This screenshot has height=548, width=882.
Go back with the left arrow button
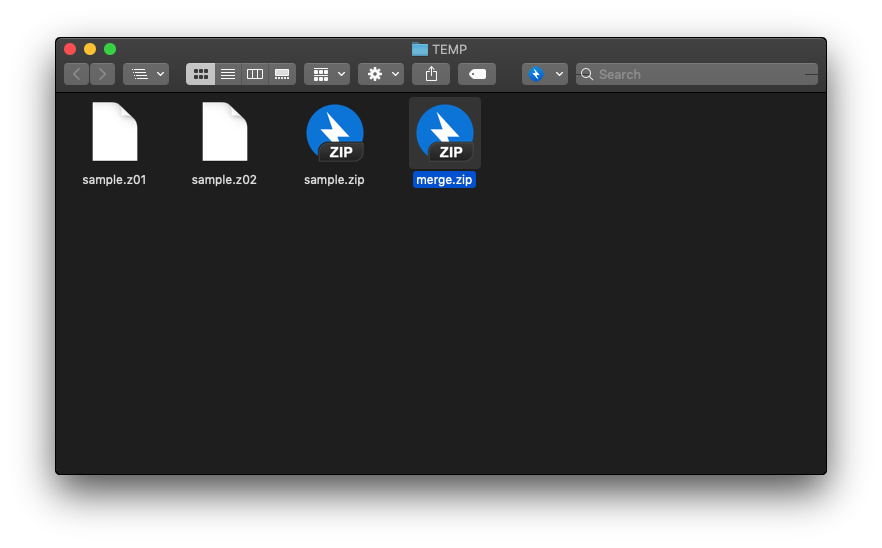(x=77, y=74)
